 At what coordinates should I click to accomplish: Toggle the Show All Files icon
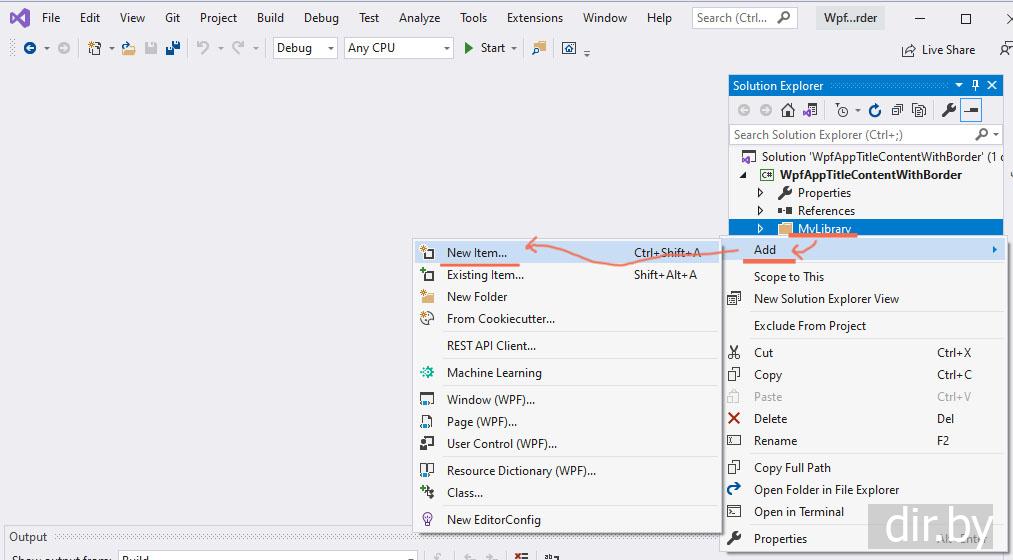pos(918,111)
